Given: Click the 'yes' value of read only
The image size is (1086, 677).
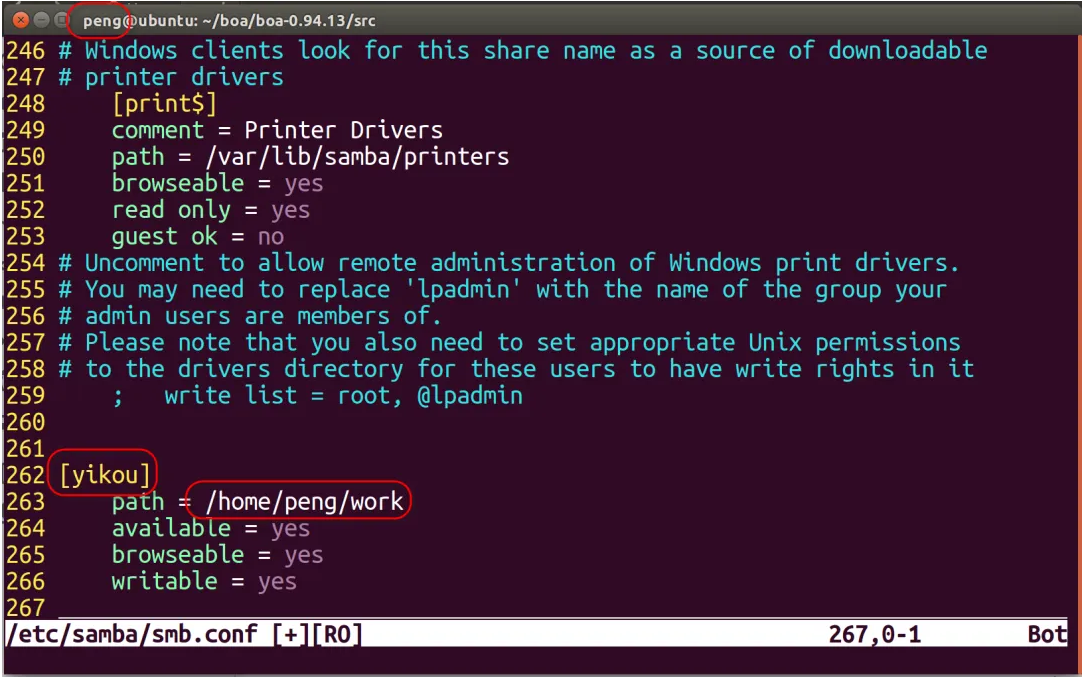Looking at the screenshot, I should (x=290, y=210).
